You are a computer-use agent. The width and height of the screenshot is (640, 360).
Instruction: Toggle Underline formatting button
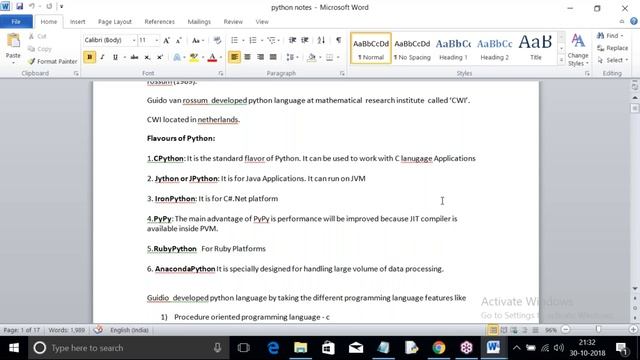click(115, 57)
